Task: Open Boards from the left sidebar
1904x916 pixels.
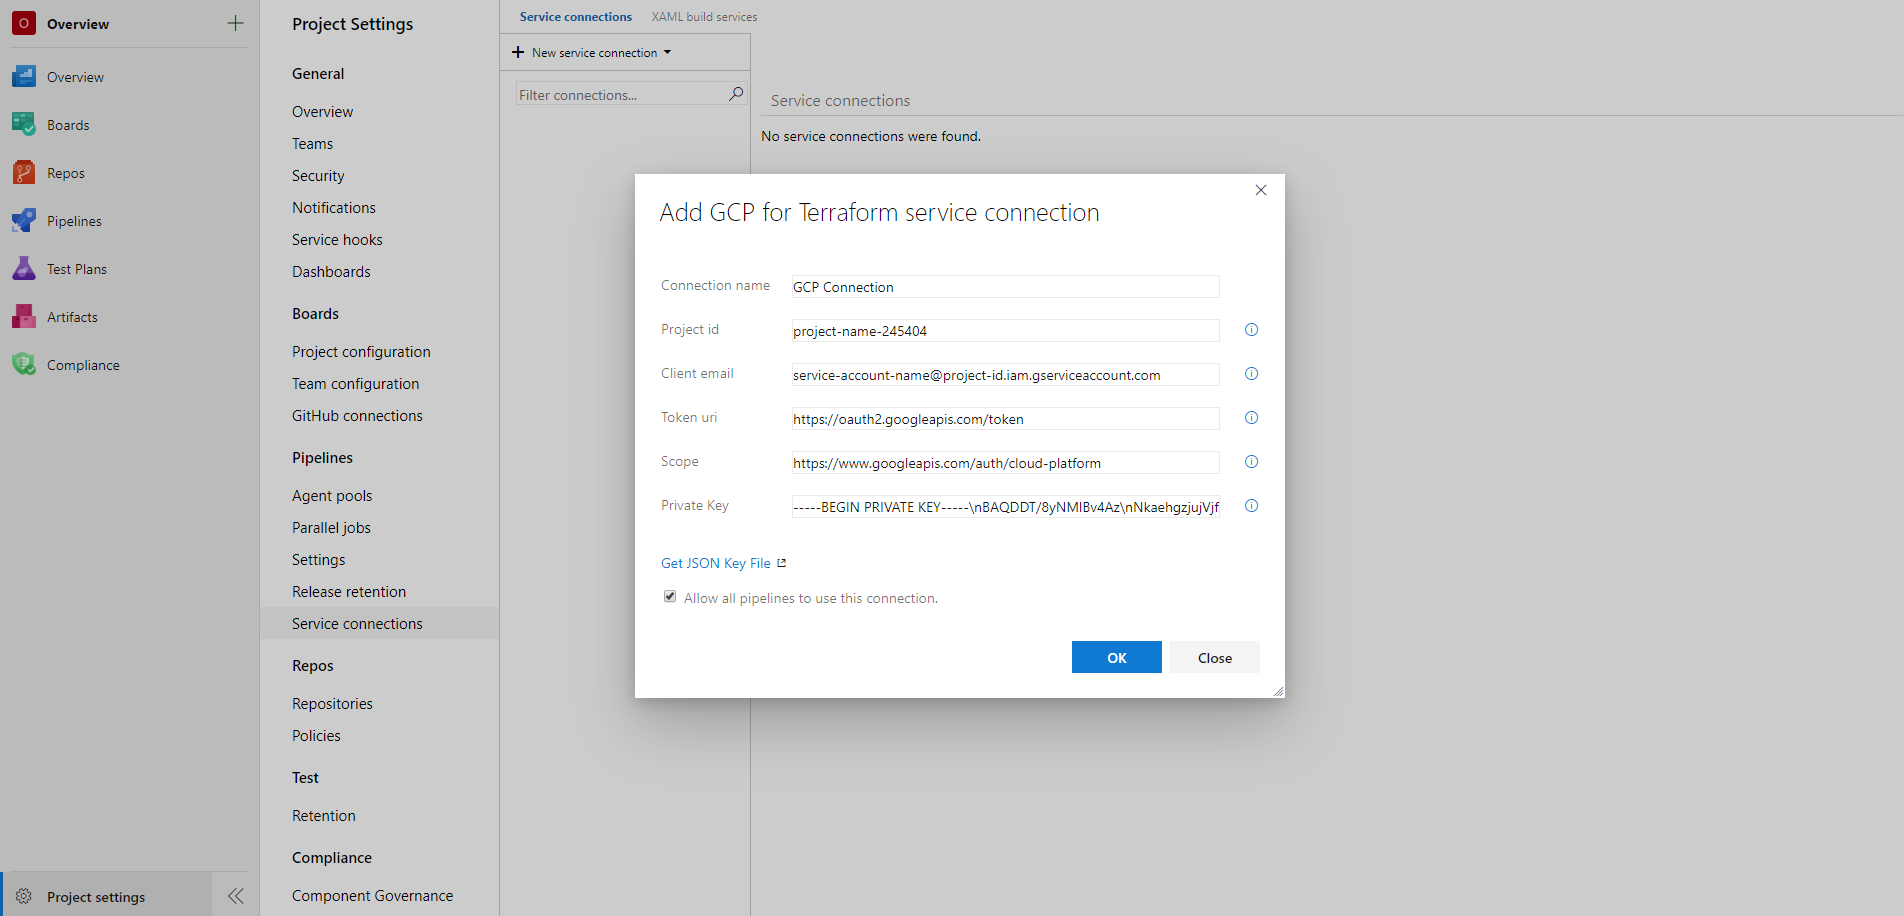Action: click(67, 124)
